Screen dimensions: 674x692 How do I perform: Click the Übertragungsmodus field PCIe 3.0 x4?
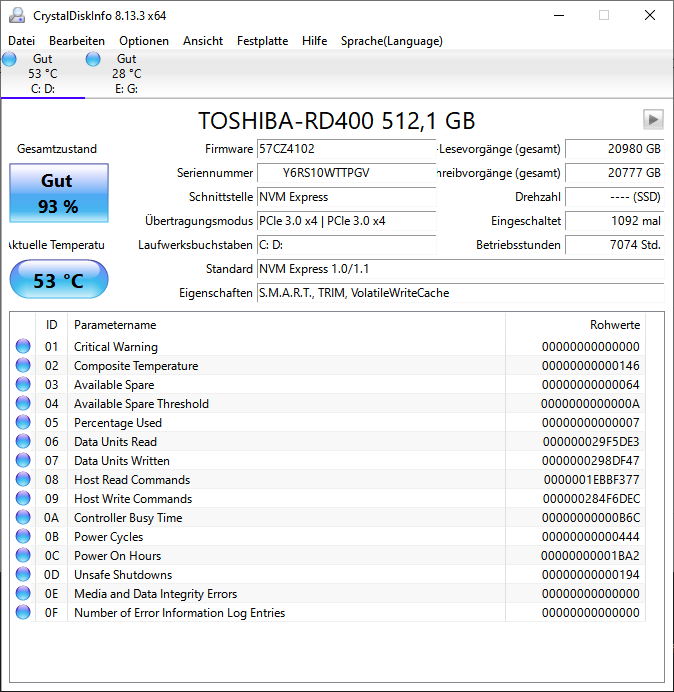pyautogui.click(x=346, y=221)
